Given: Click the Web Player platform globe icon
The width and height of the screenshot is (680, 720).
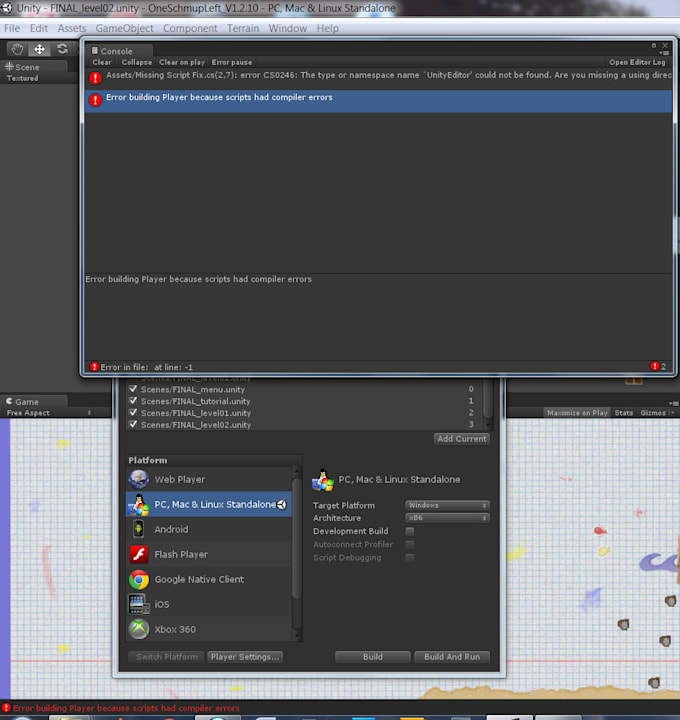Looking at the screenshot, I should tap(139, 479).
